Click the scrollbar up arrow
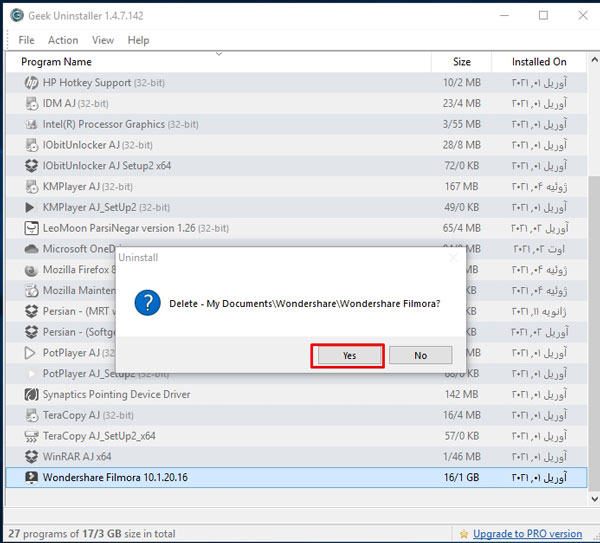 point(594,60)
